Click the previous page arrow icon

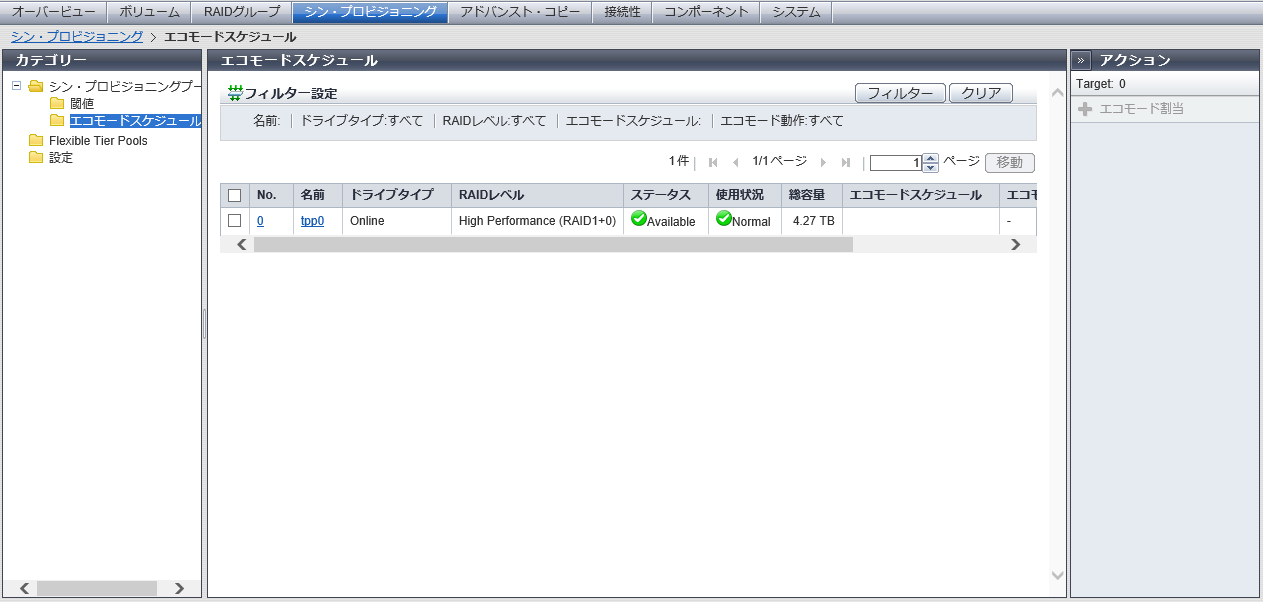point(736,163)
